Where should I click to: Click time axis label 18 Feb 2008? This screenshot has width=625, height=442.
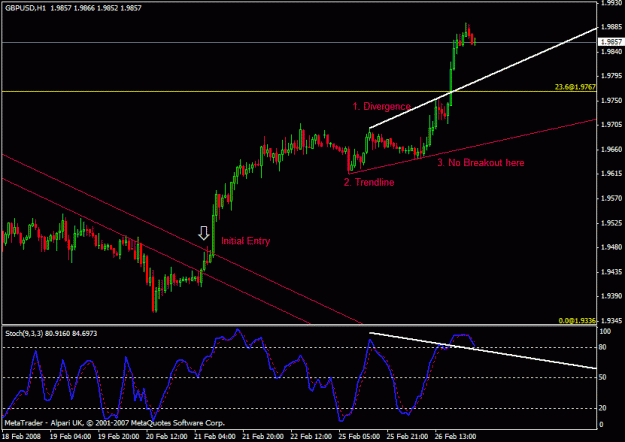click(21, 436)
